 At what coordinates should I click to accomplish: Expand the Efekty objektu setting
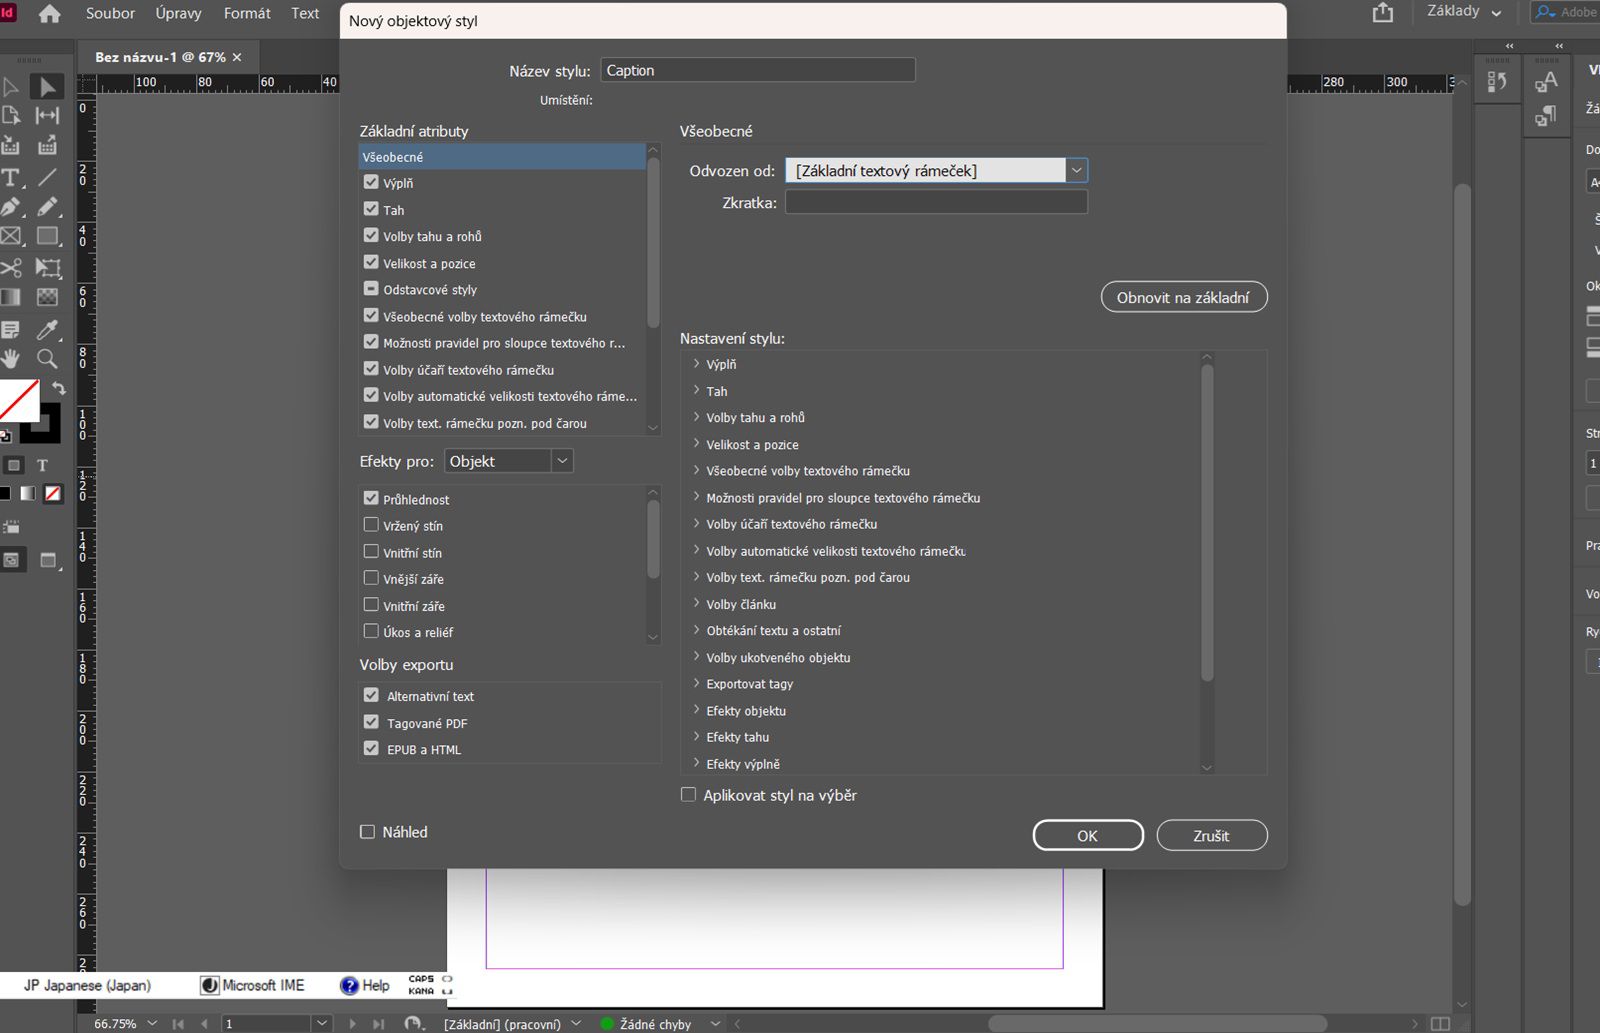(696, 710)
